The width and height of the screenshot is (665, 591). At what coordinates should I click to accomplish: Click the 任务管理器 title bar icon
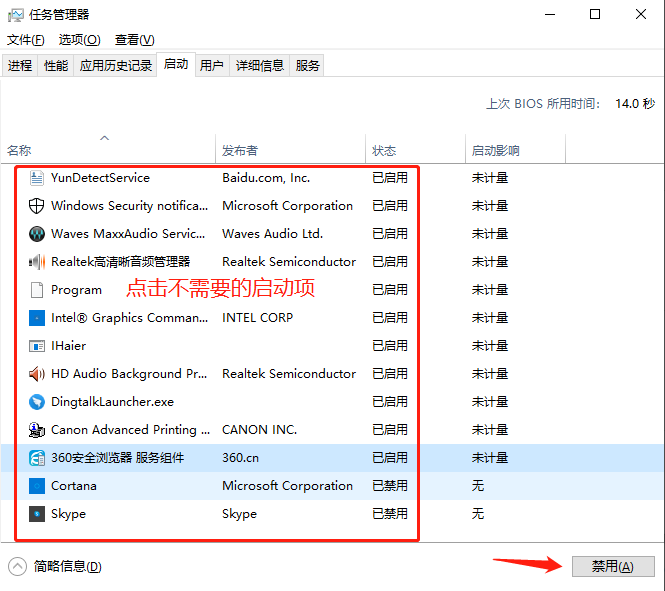[x=16, y=15]
